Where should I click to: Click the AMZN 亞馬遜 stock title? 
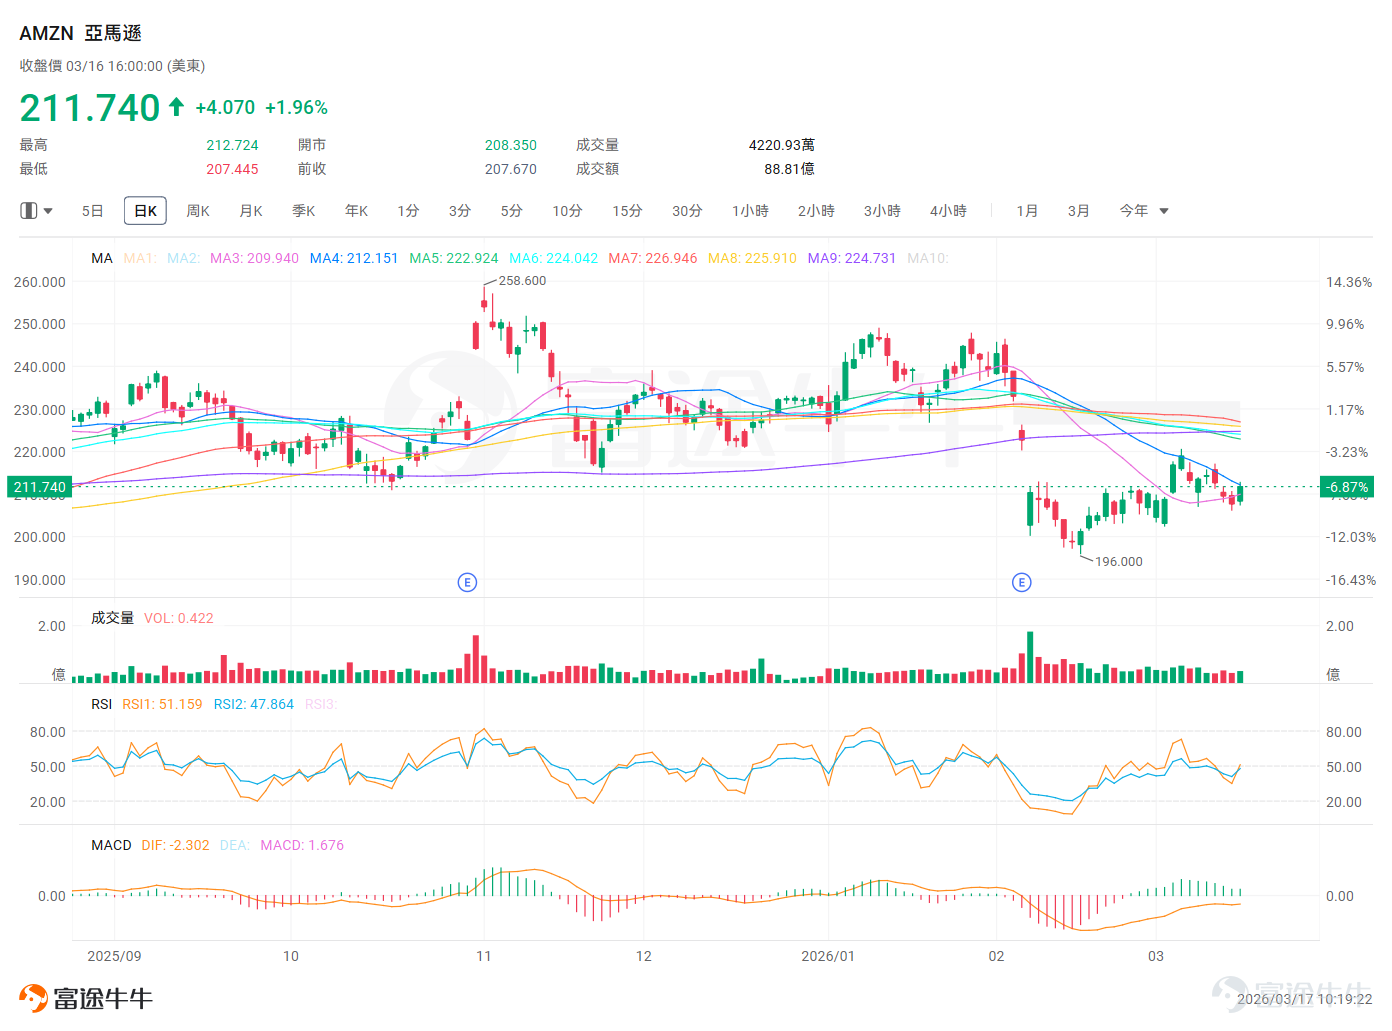(81, 33)
